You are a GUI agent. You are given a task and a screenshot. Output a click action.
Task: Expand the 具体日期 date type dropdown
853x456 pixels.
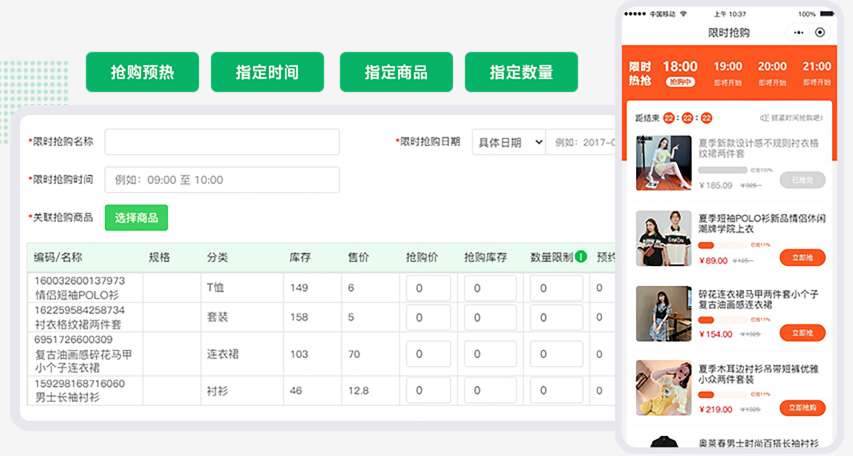click(509, 142)
